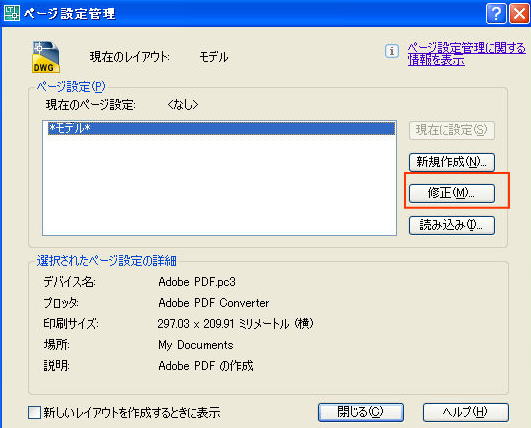Click the ページ設定(P) group label
The width and height of the screenshot is (531, 428).
click(71, 87)
